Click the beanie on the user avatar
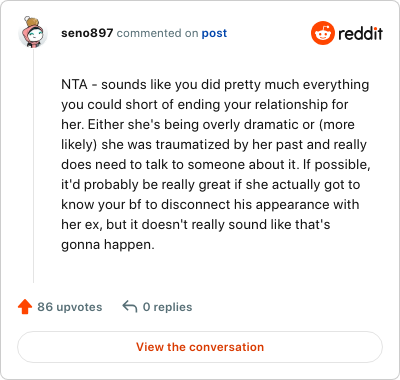 pyautogui.click(x=32, y=22)
